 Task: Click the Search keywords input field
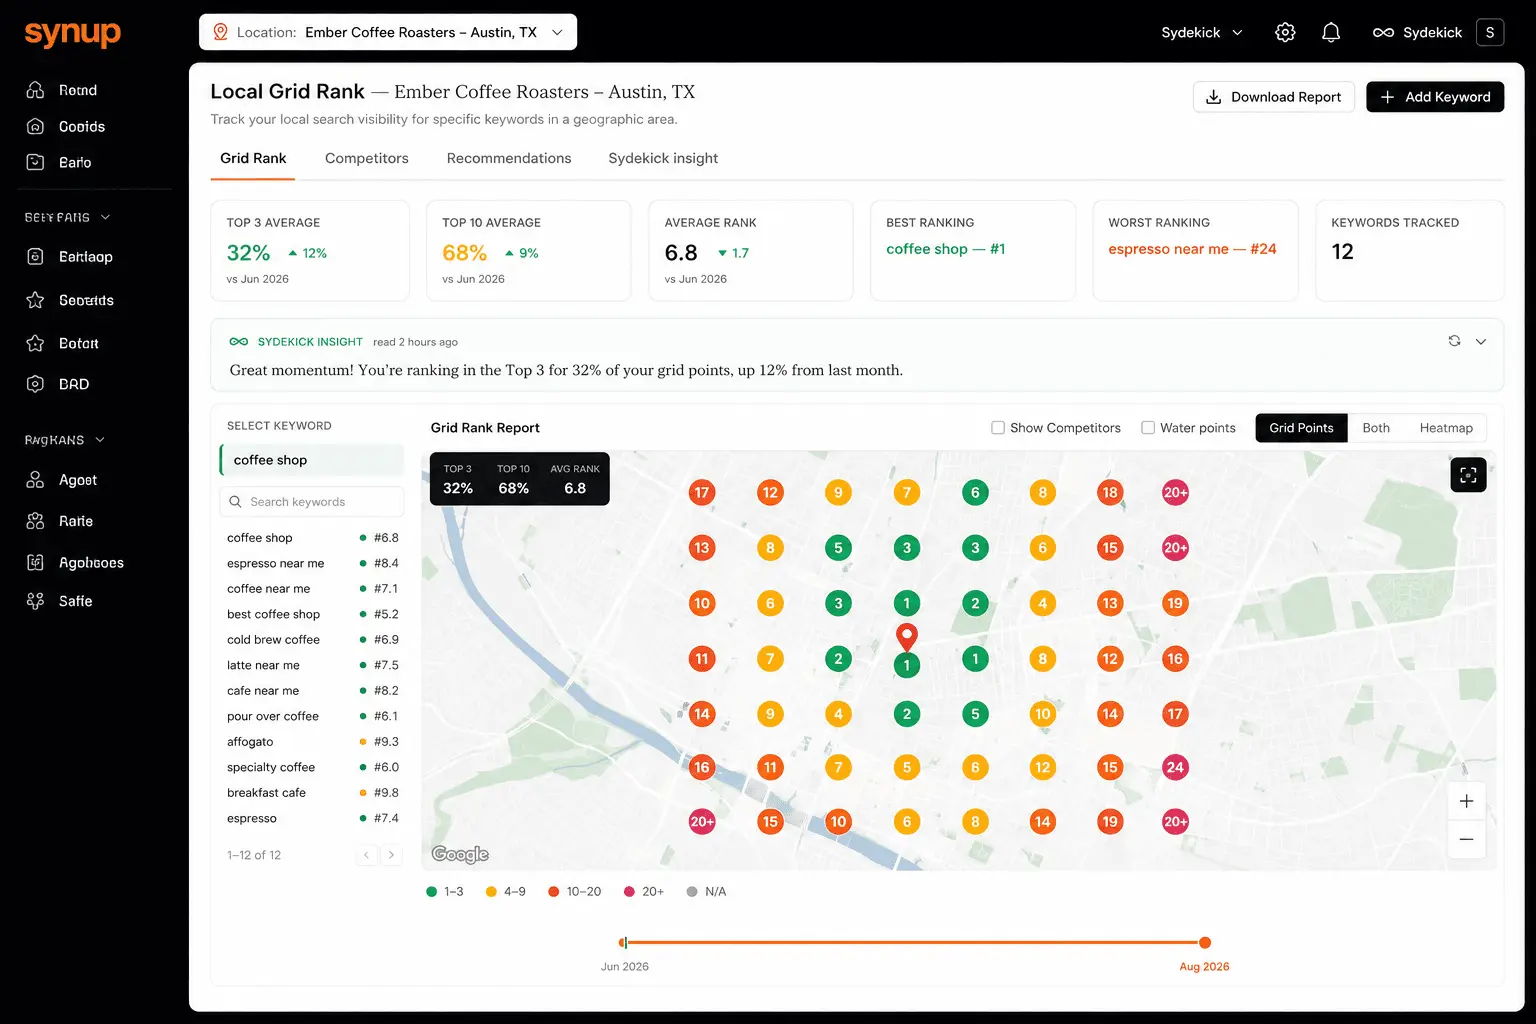pyautogui.click(x=312, y=502)
